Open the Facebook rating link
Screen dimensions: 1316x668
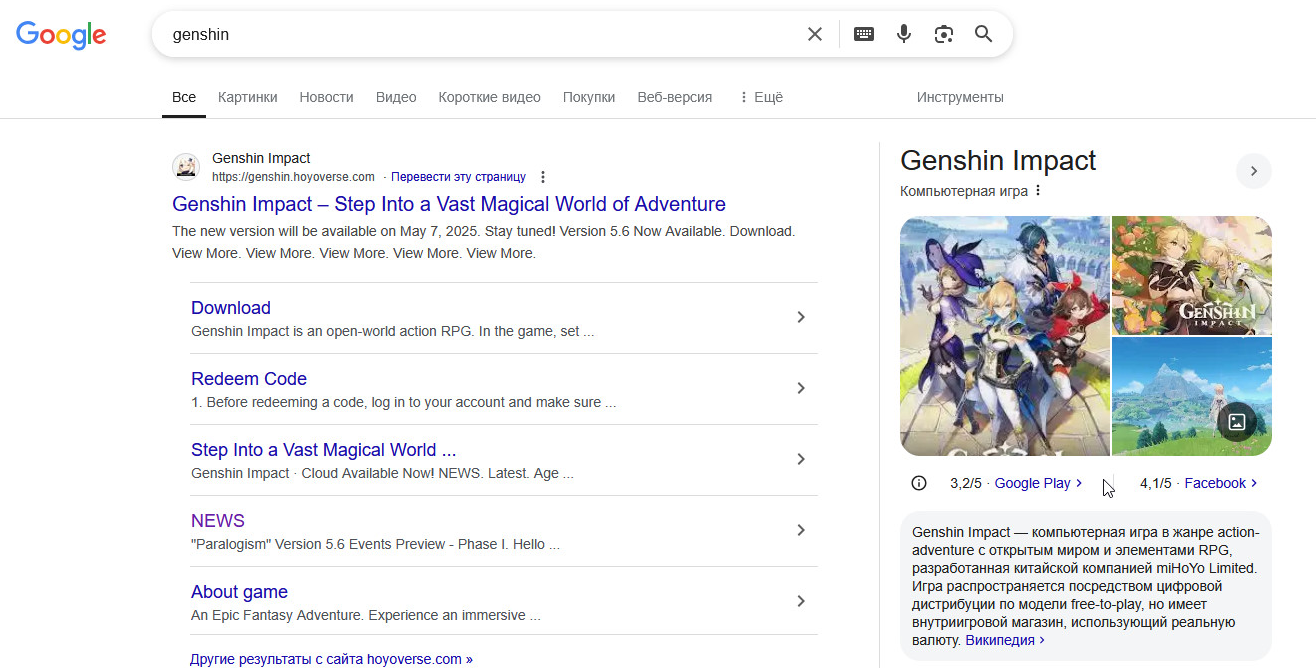click(1221, 483)
